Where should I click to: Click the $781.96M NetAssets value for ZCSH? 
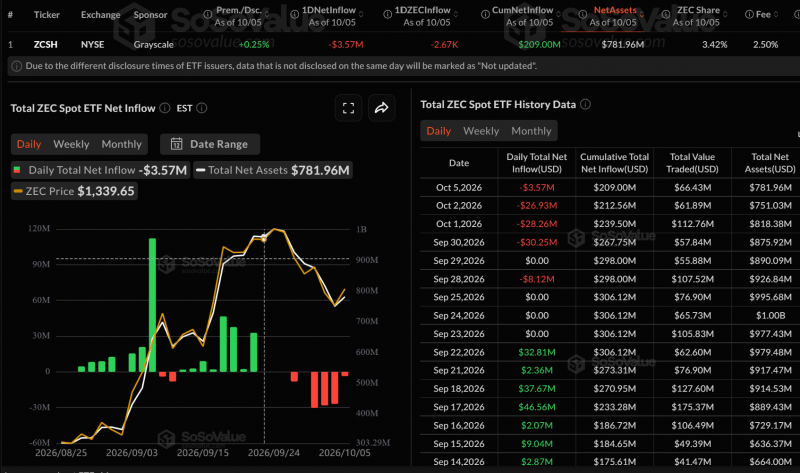pos(622,44)
